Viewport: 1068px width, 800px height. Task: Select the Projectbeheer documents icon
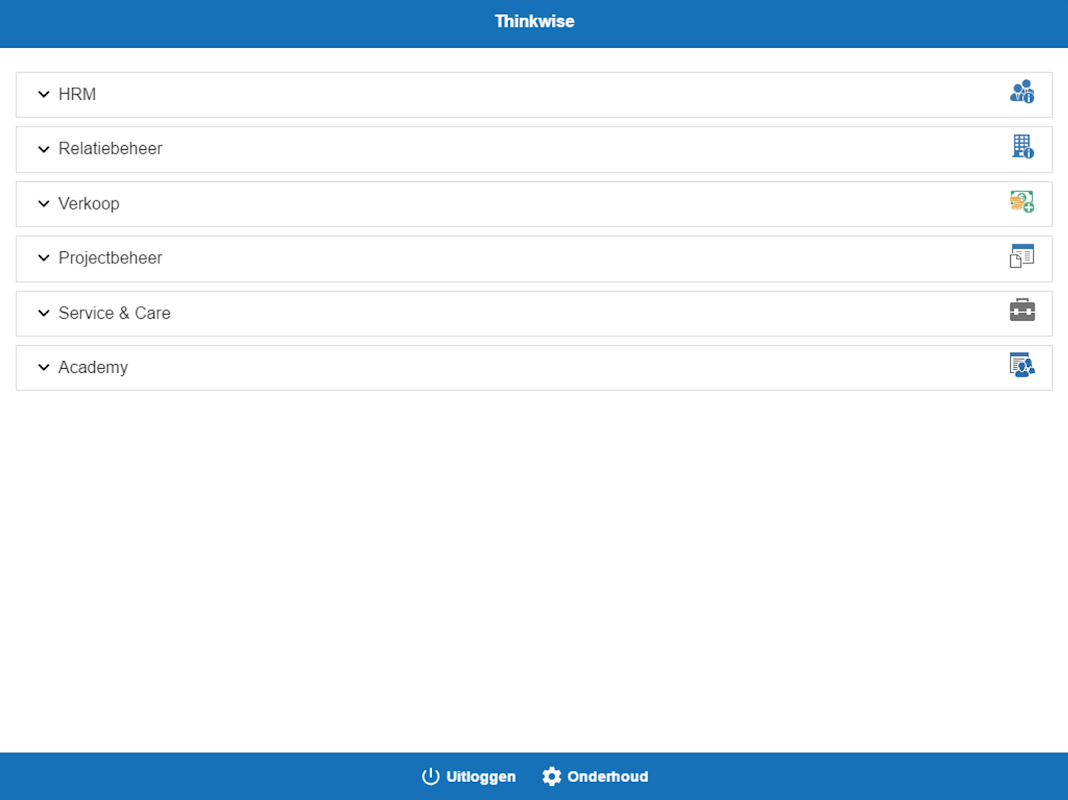1022,256
